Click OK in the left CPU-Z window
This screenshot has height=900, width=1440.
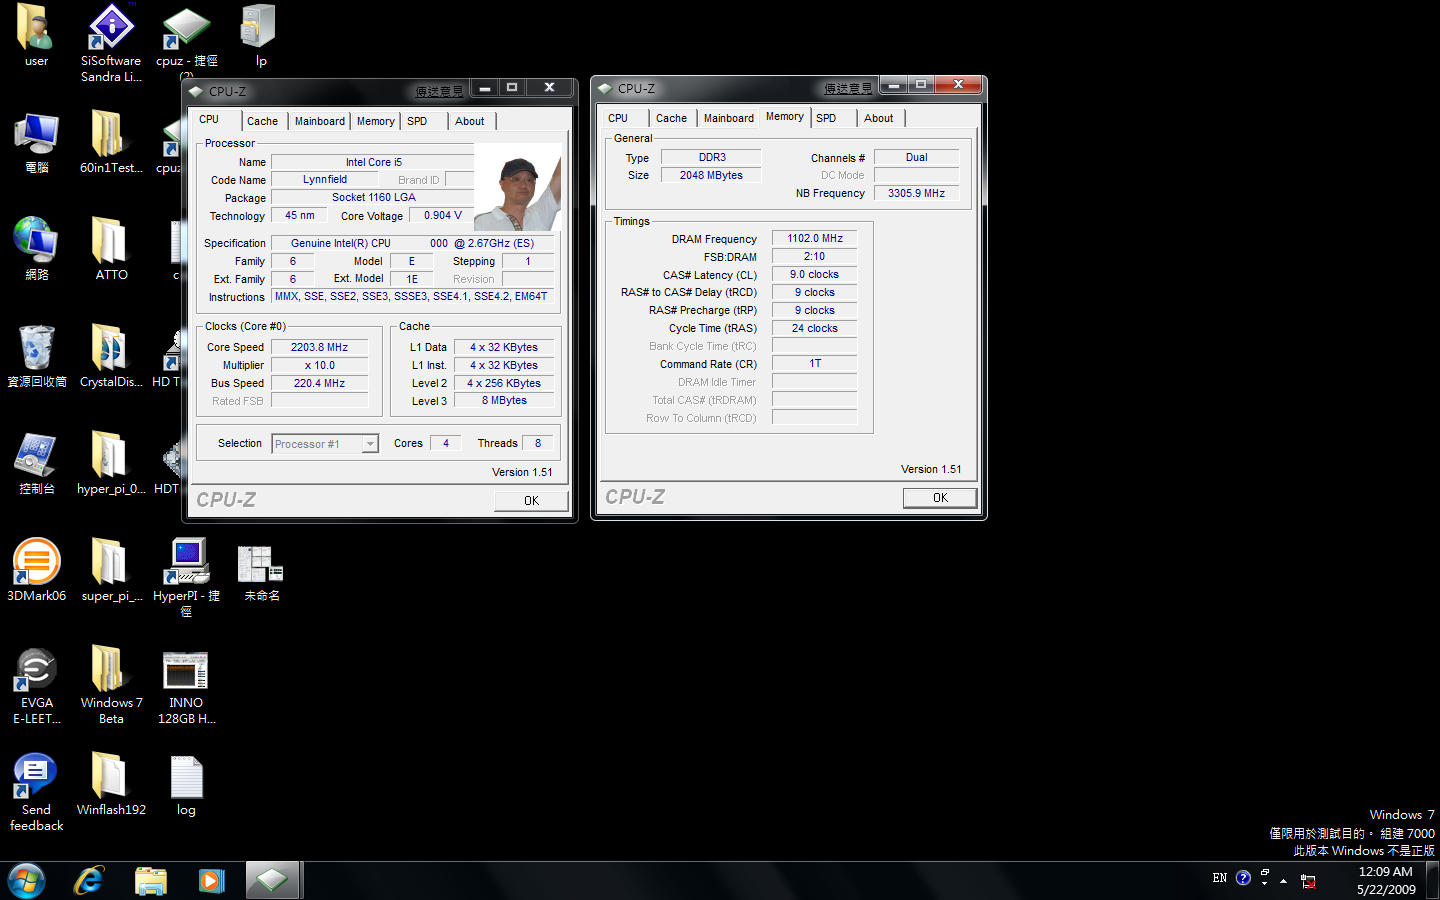coord(531,501)
